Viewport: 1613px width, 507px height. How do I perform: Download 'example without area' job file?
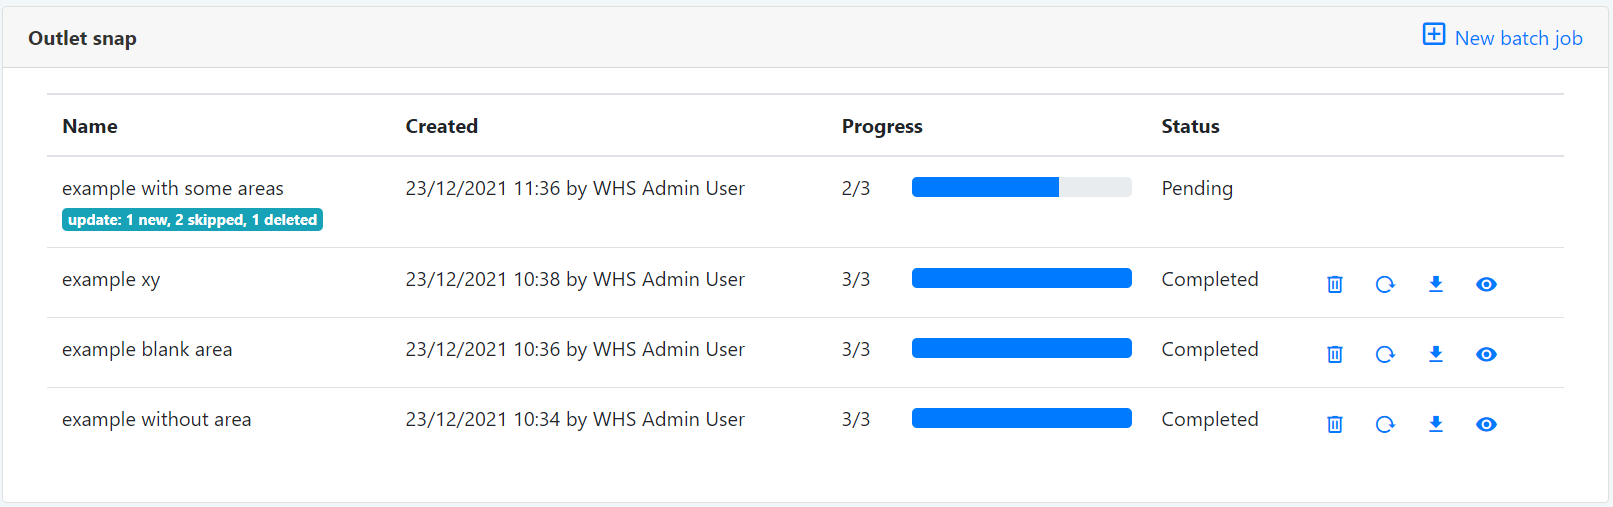(1436, 424)
